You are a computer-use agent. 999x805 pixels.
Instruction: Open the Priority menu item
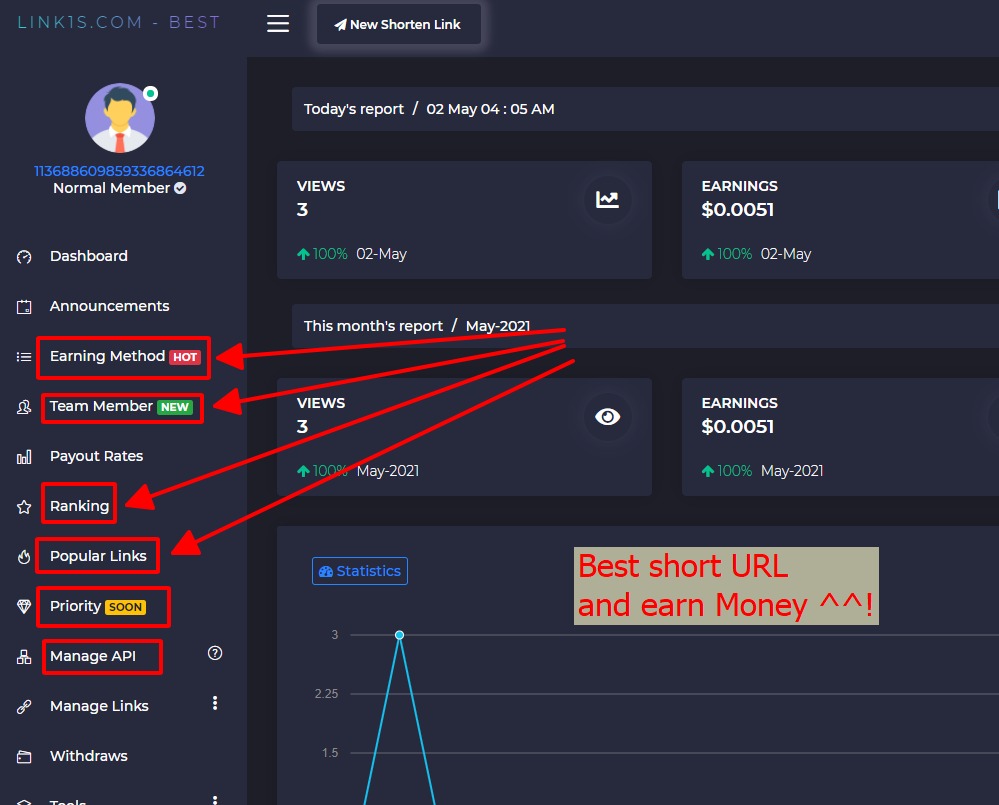(x=76, y=606)
